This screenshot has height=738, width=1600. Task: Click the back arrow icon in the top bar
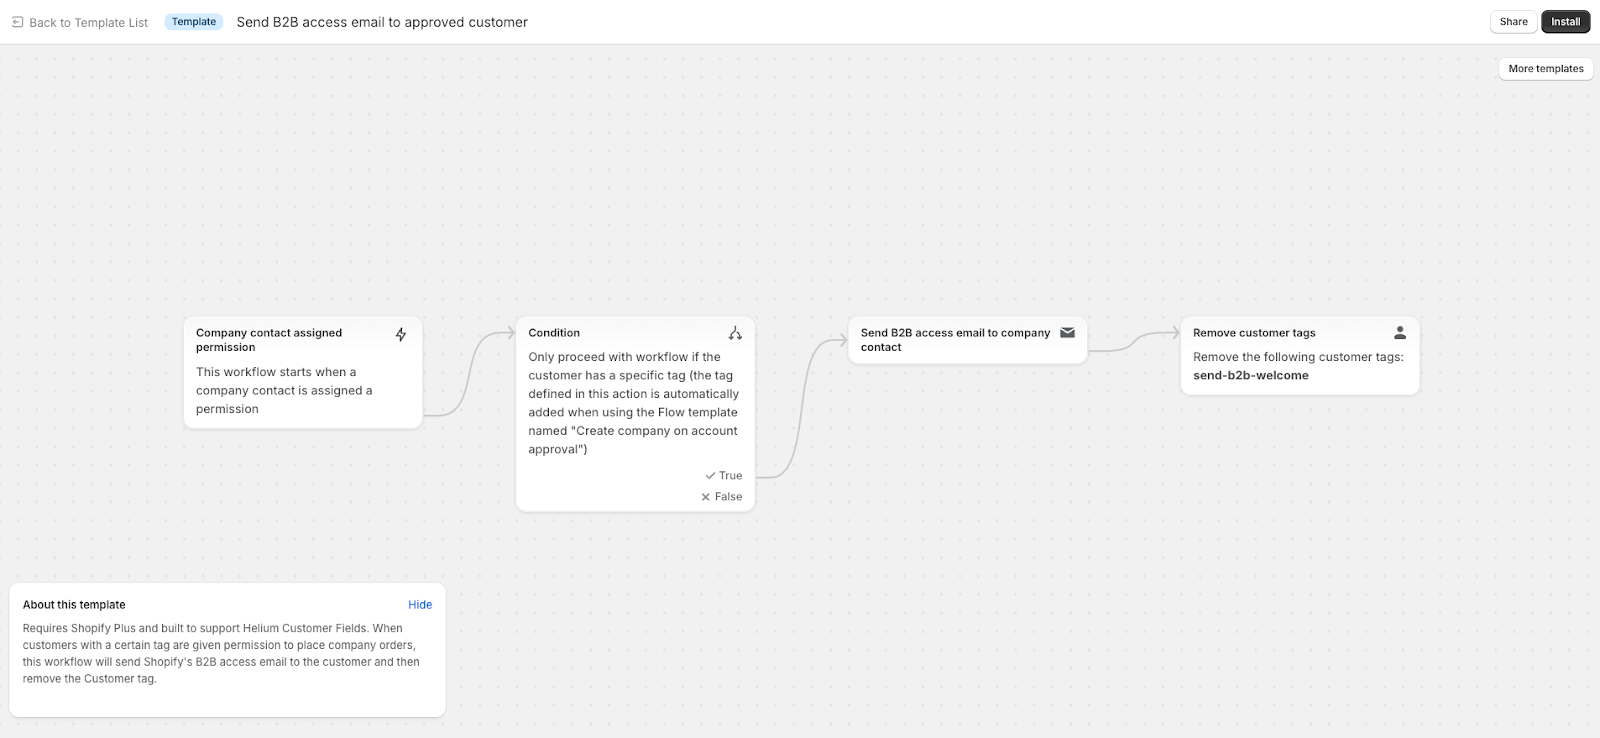click(x=17, y=21)
